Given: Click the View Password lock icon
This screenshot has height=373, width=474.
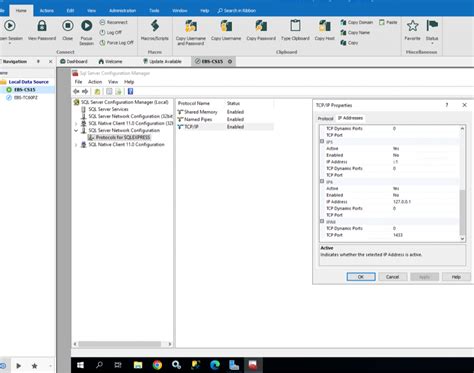Looking at the screenshot, I should [42, 26].
